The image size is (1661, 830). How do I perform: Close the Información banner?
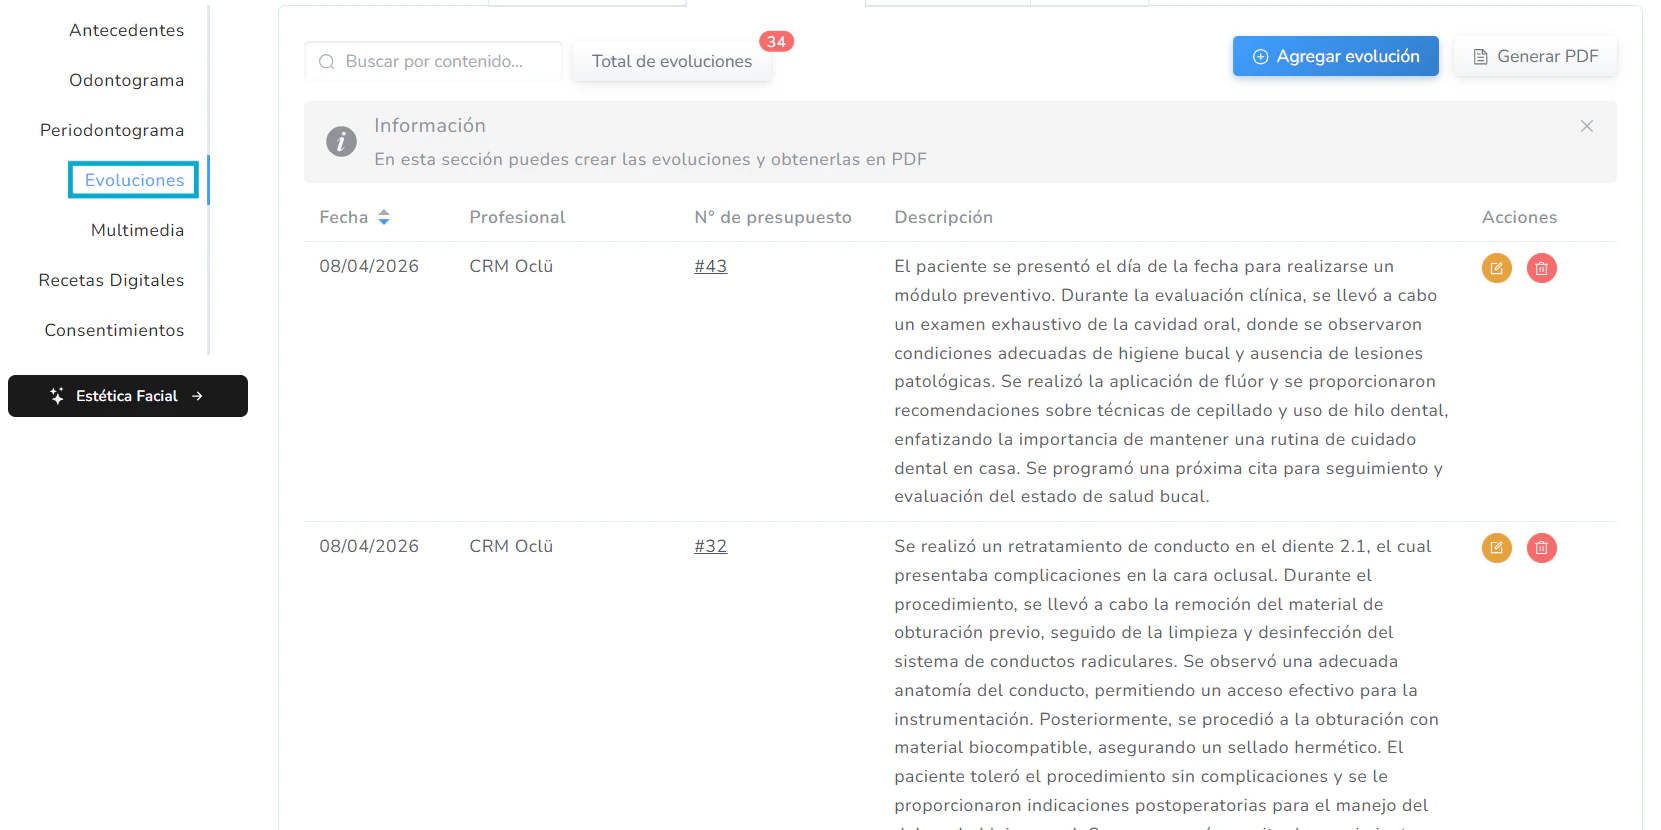pyautogui.click(x=1586, y=126)
